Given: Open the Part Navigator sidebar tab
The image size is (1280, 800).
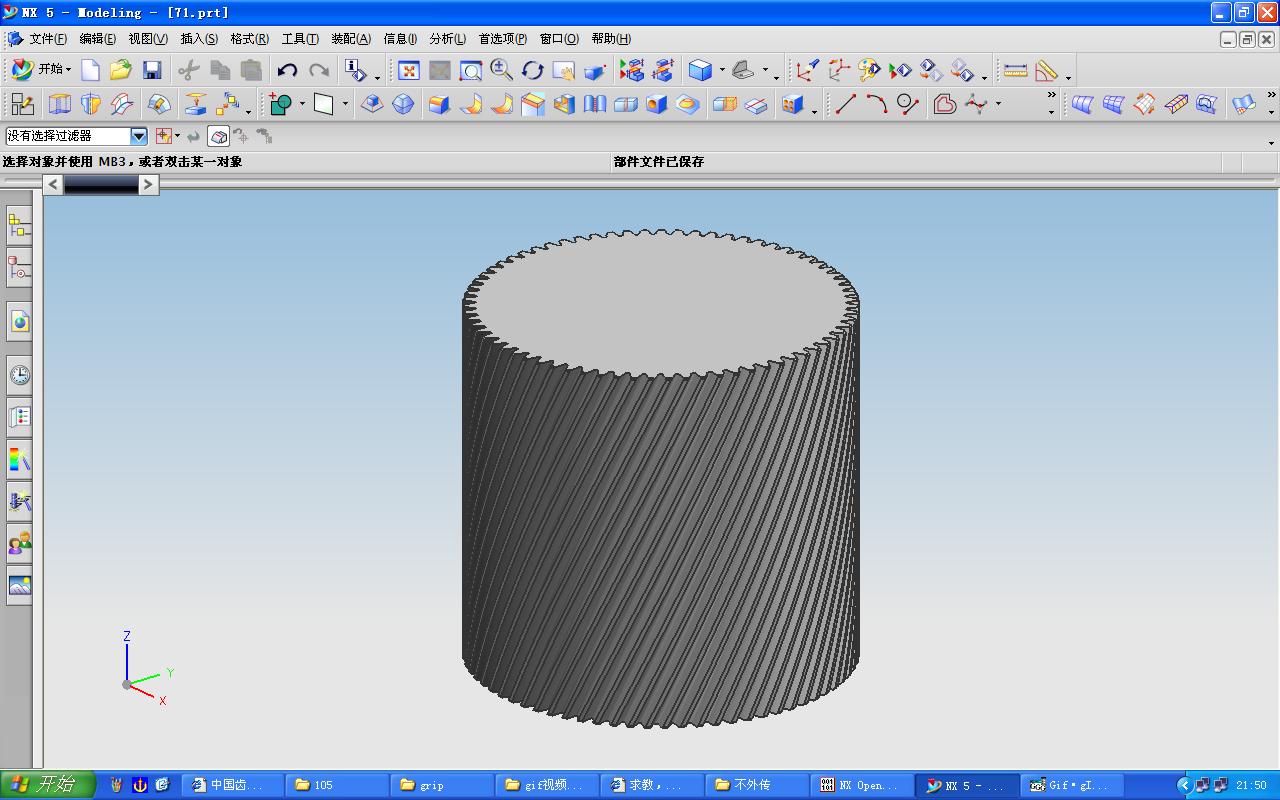Looking at the screenshot, I should point(19,267).
